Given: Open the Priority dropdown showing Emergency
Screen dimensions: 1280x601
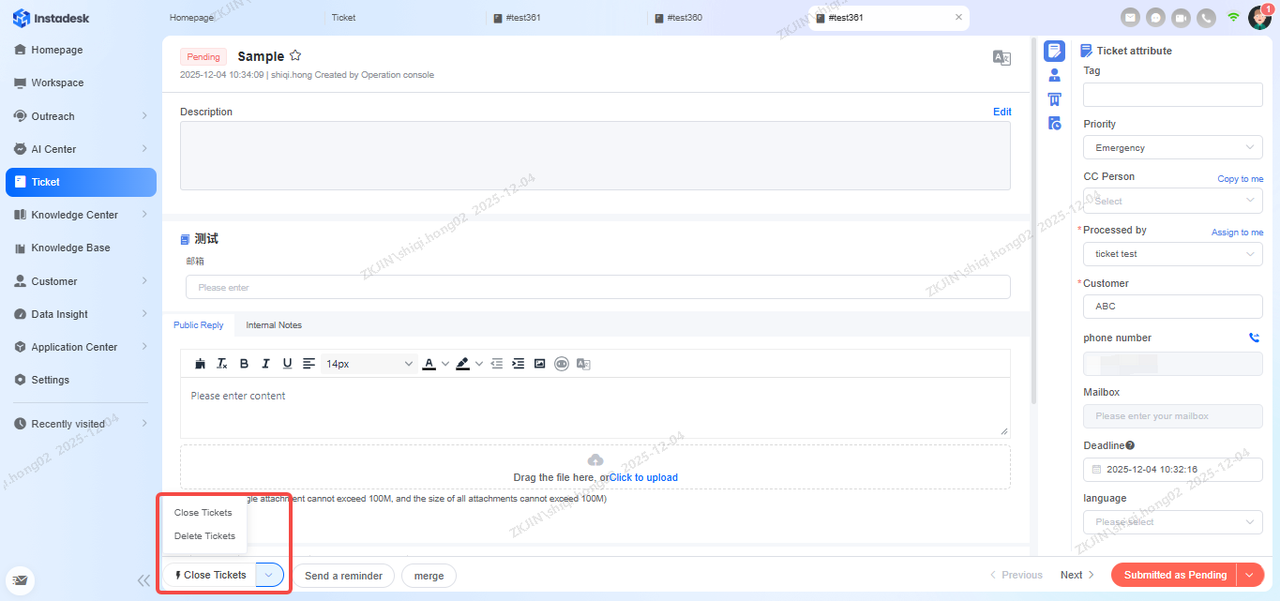Looking at the screenshot, I should point(1172,148).
